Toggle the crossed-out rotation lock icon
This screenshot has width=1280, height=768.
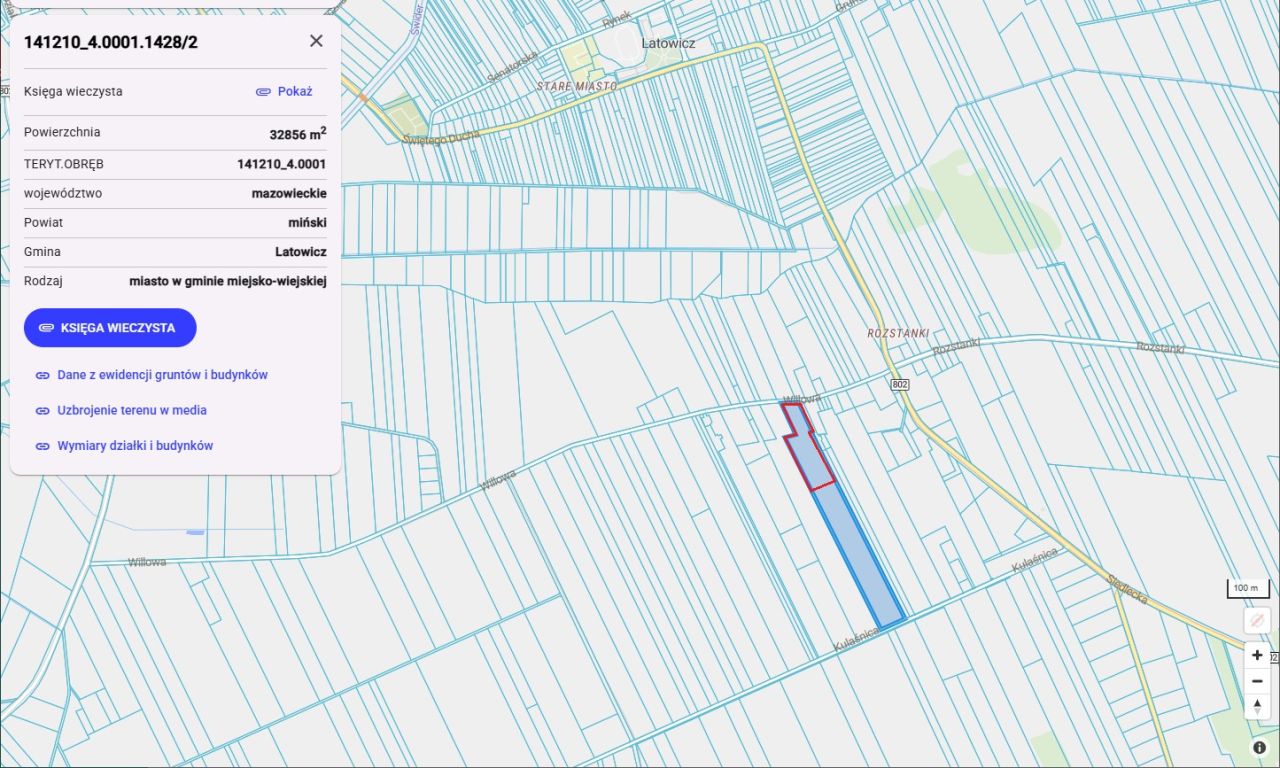pos(1257,621)
